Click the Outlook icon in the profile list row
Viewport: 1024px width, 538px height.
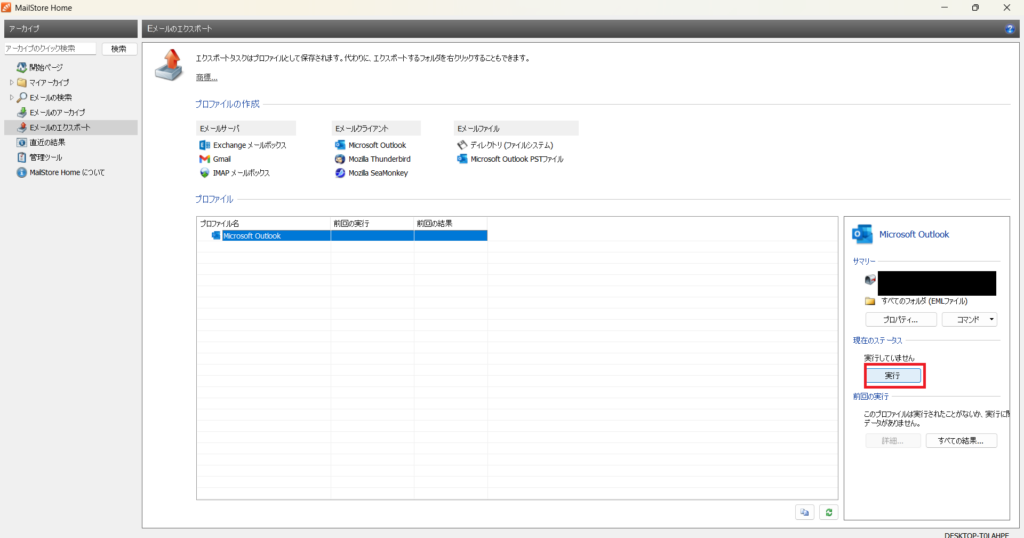pos(216,236)
